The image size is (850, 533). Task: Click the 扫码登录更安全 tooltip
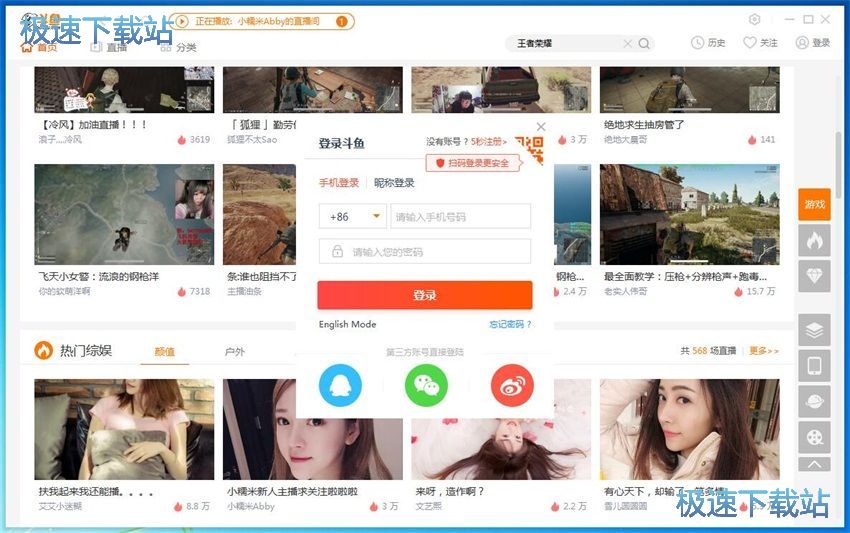473,163
